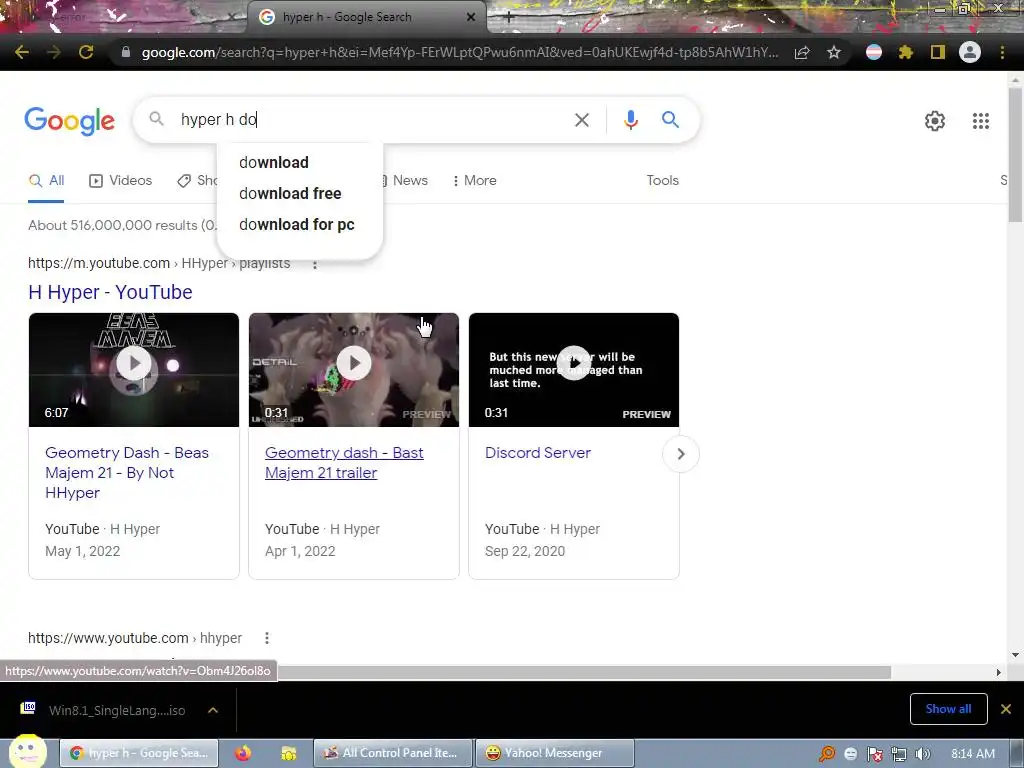Play the Beas Majem 21 video thumbnail
The width and height of the screenshot is (1024, 768).
point(134,370)
